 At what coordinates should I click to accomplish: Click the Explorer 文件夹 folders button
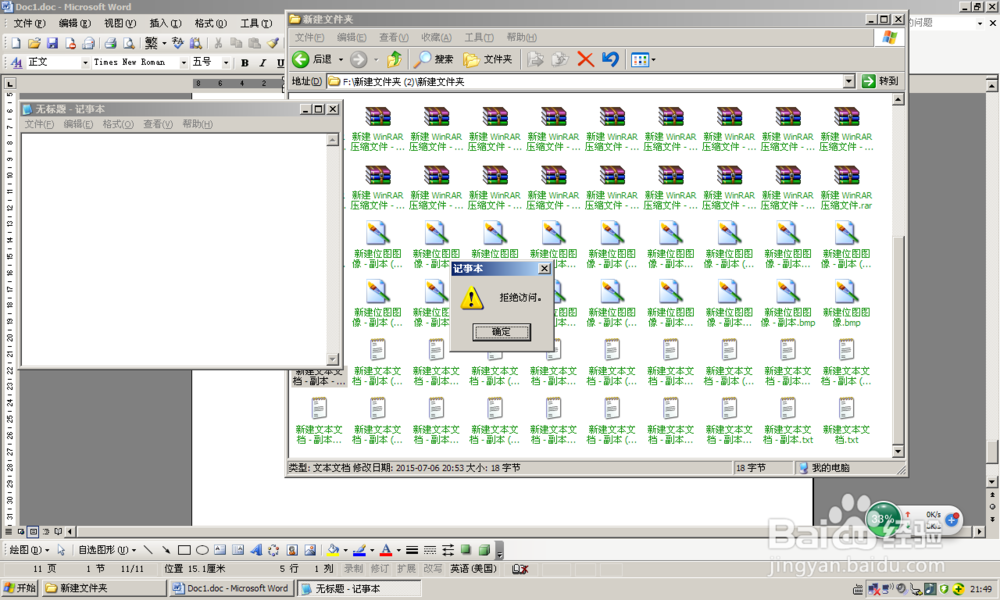(488, 59)
